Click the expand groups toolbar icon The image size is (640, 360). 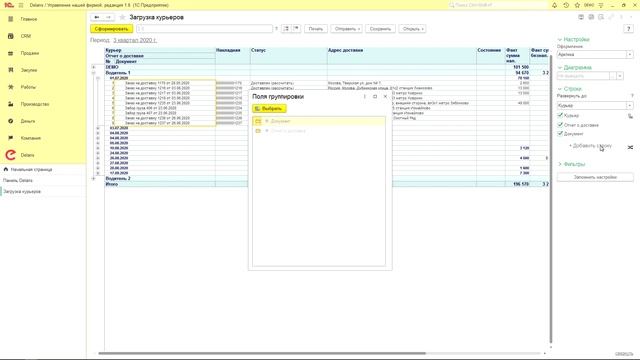[286, 29]
